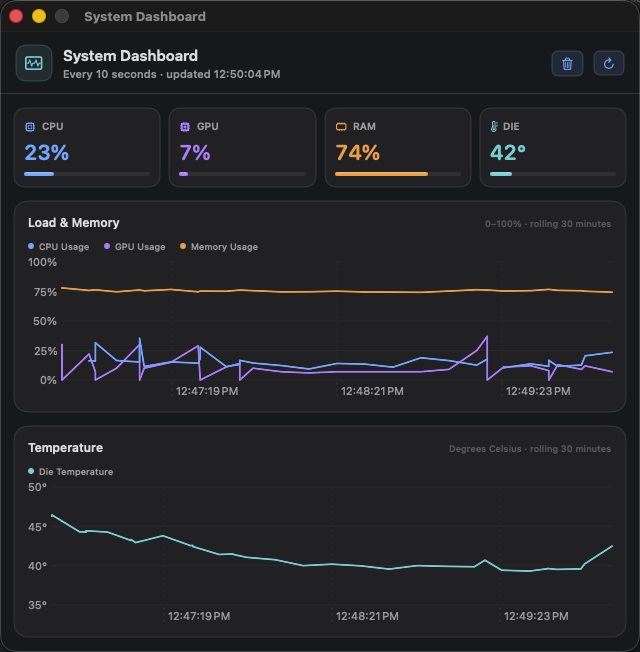Image resolution: width=640 pixels, height=652 pixels.
Task: Click the blue CPU Usage legend dot
Action: (31, 246)
